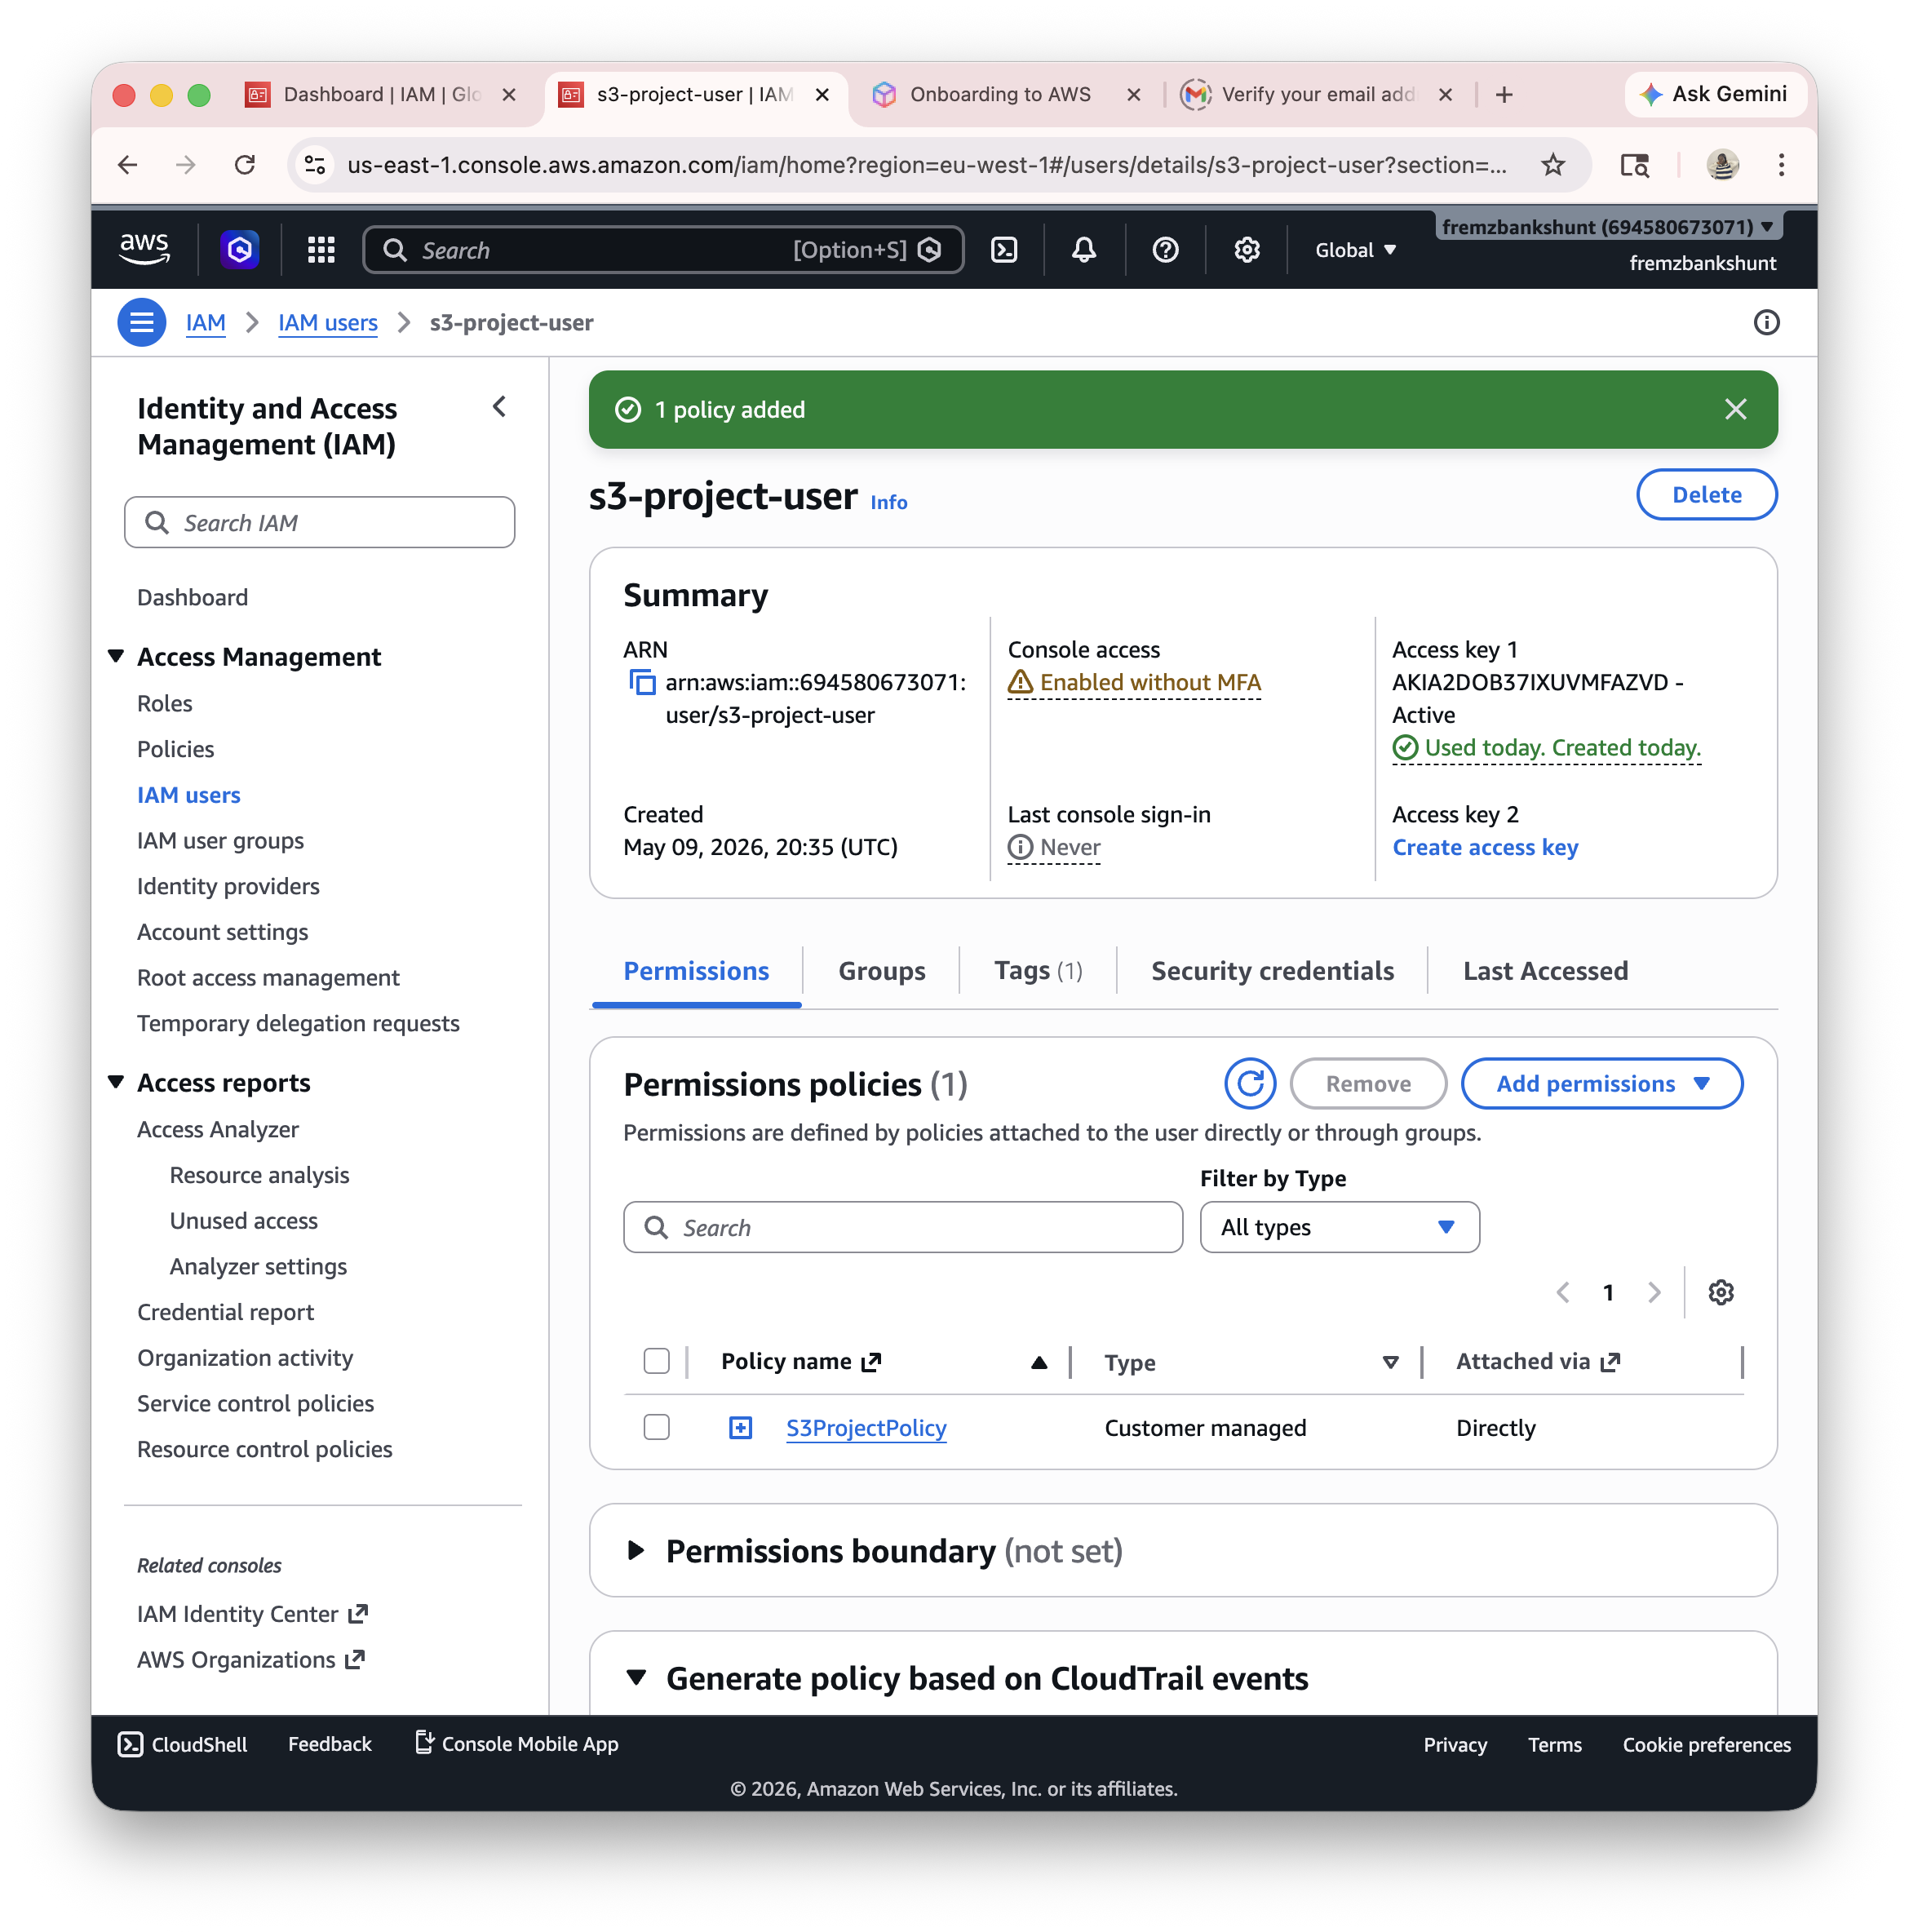Open the notifications bell

tap(1083, 249)
